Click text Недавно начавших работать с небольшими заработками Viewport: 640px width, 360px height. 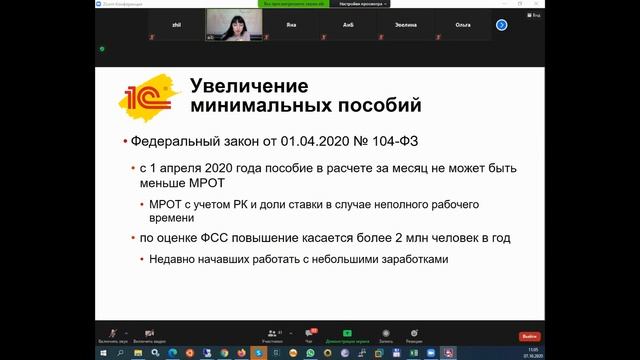tap(299, 259)
